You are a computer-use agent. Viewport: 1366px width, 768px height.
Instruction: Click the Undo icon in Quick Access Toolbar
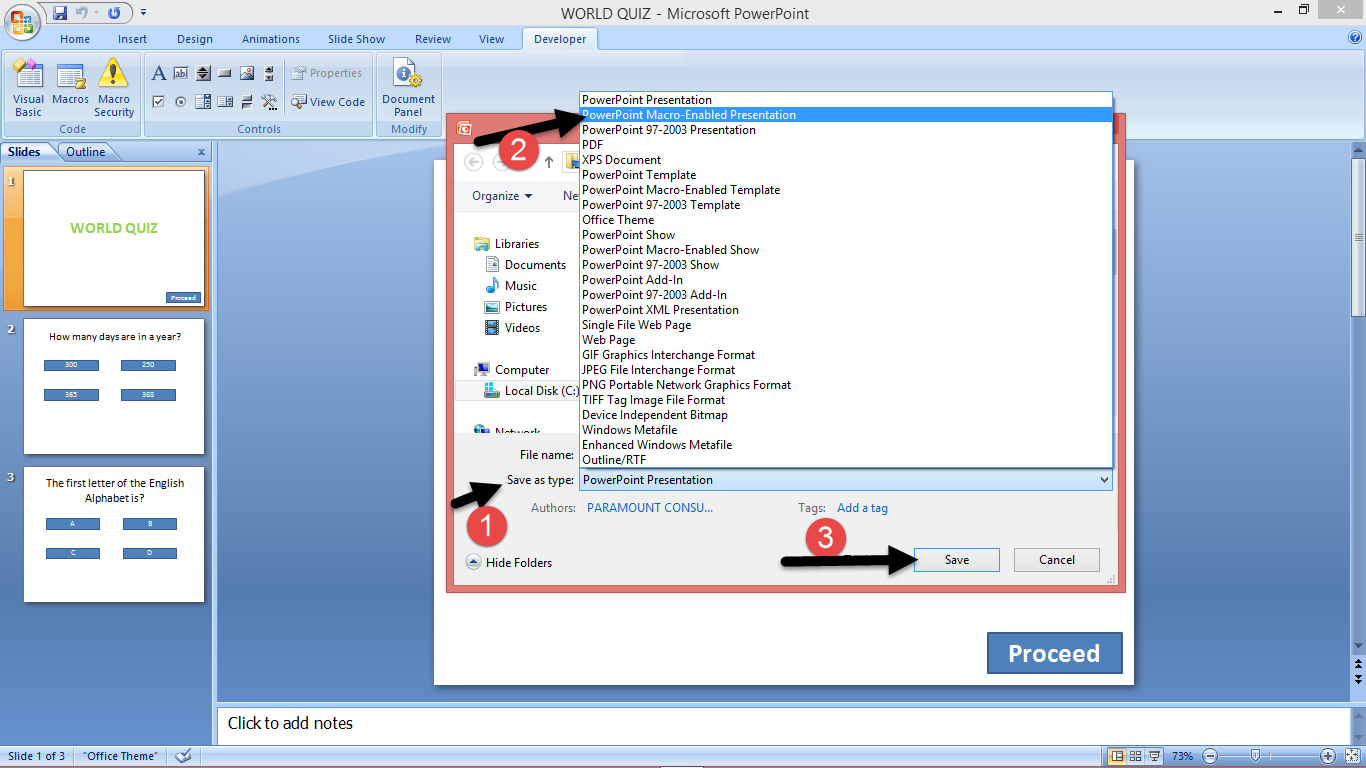coord(82,13)
